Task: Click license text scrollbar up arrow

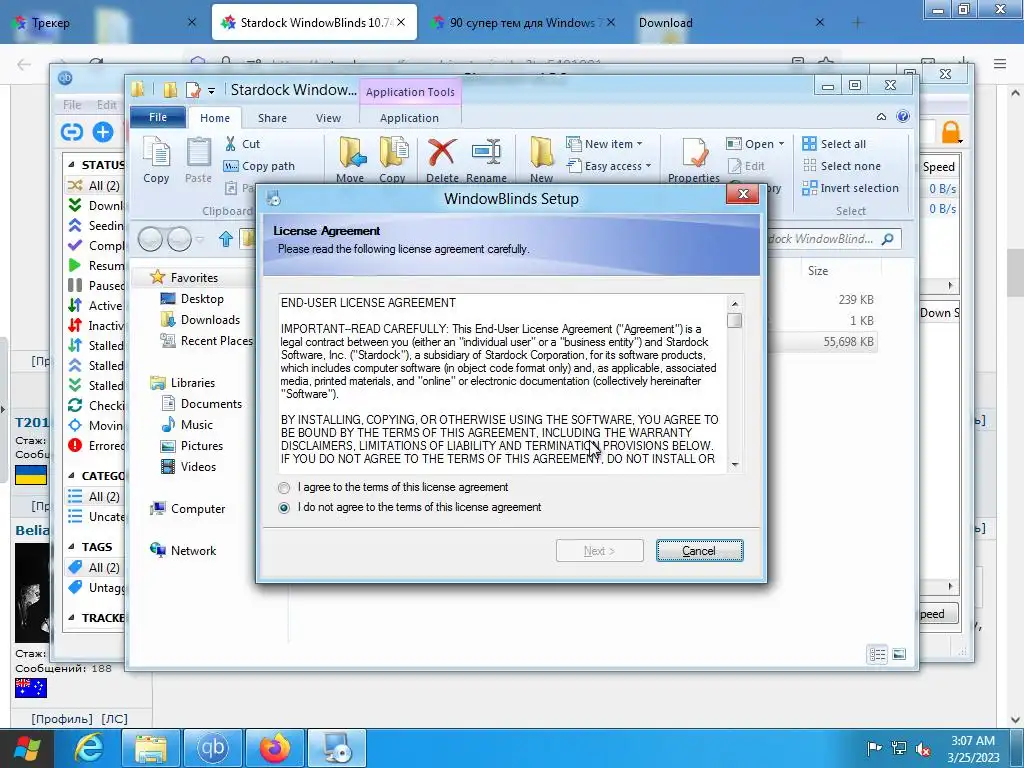Action: [x=735, y=304]
